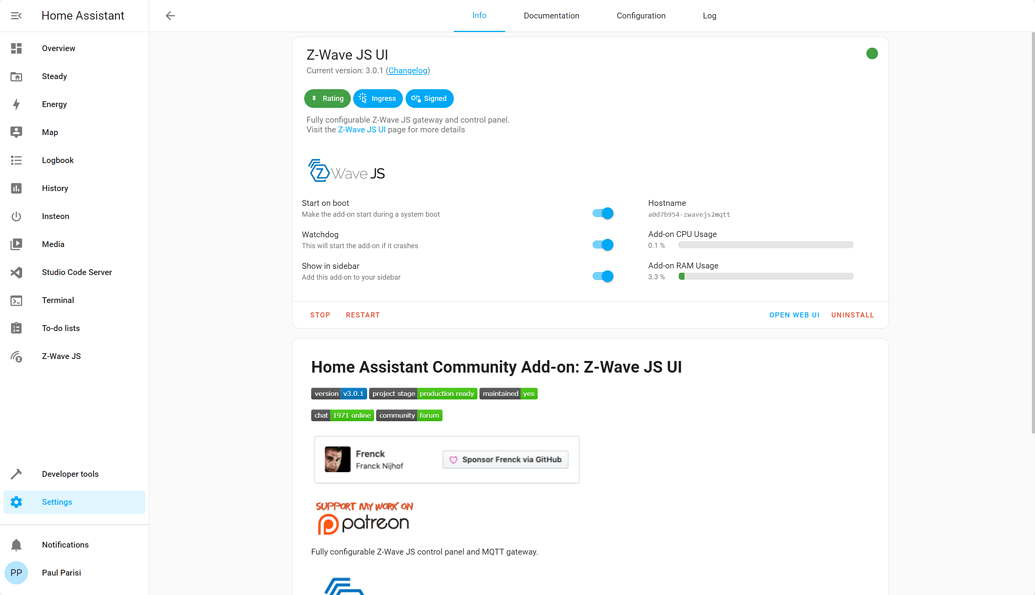Click the Changelog link
The width and height of the screenshot is (1035, 595).
(408, 70)
